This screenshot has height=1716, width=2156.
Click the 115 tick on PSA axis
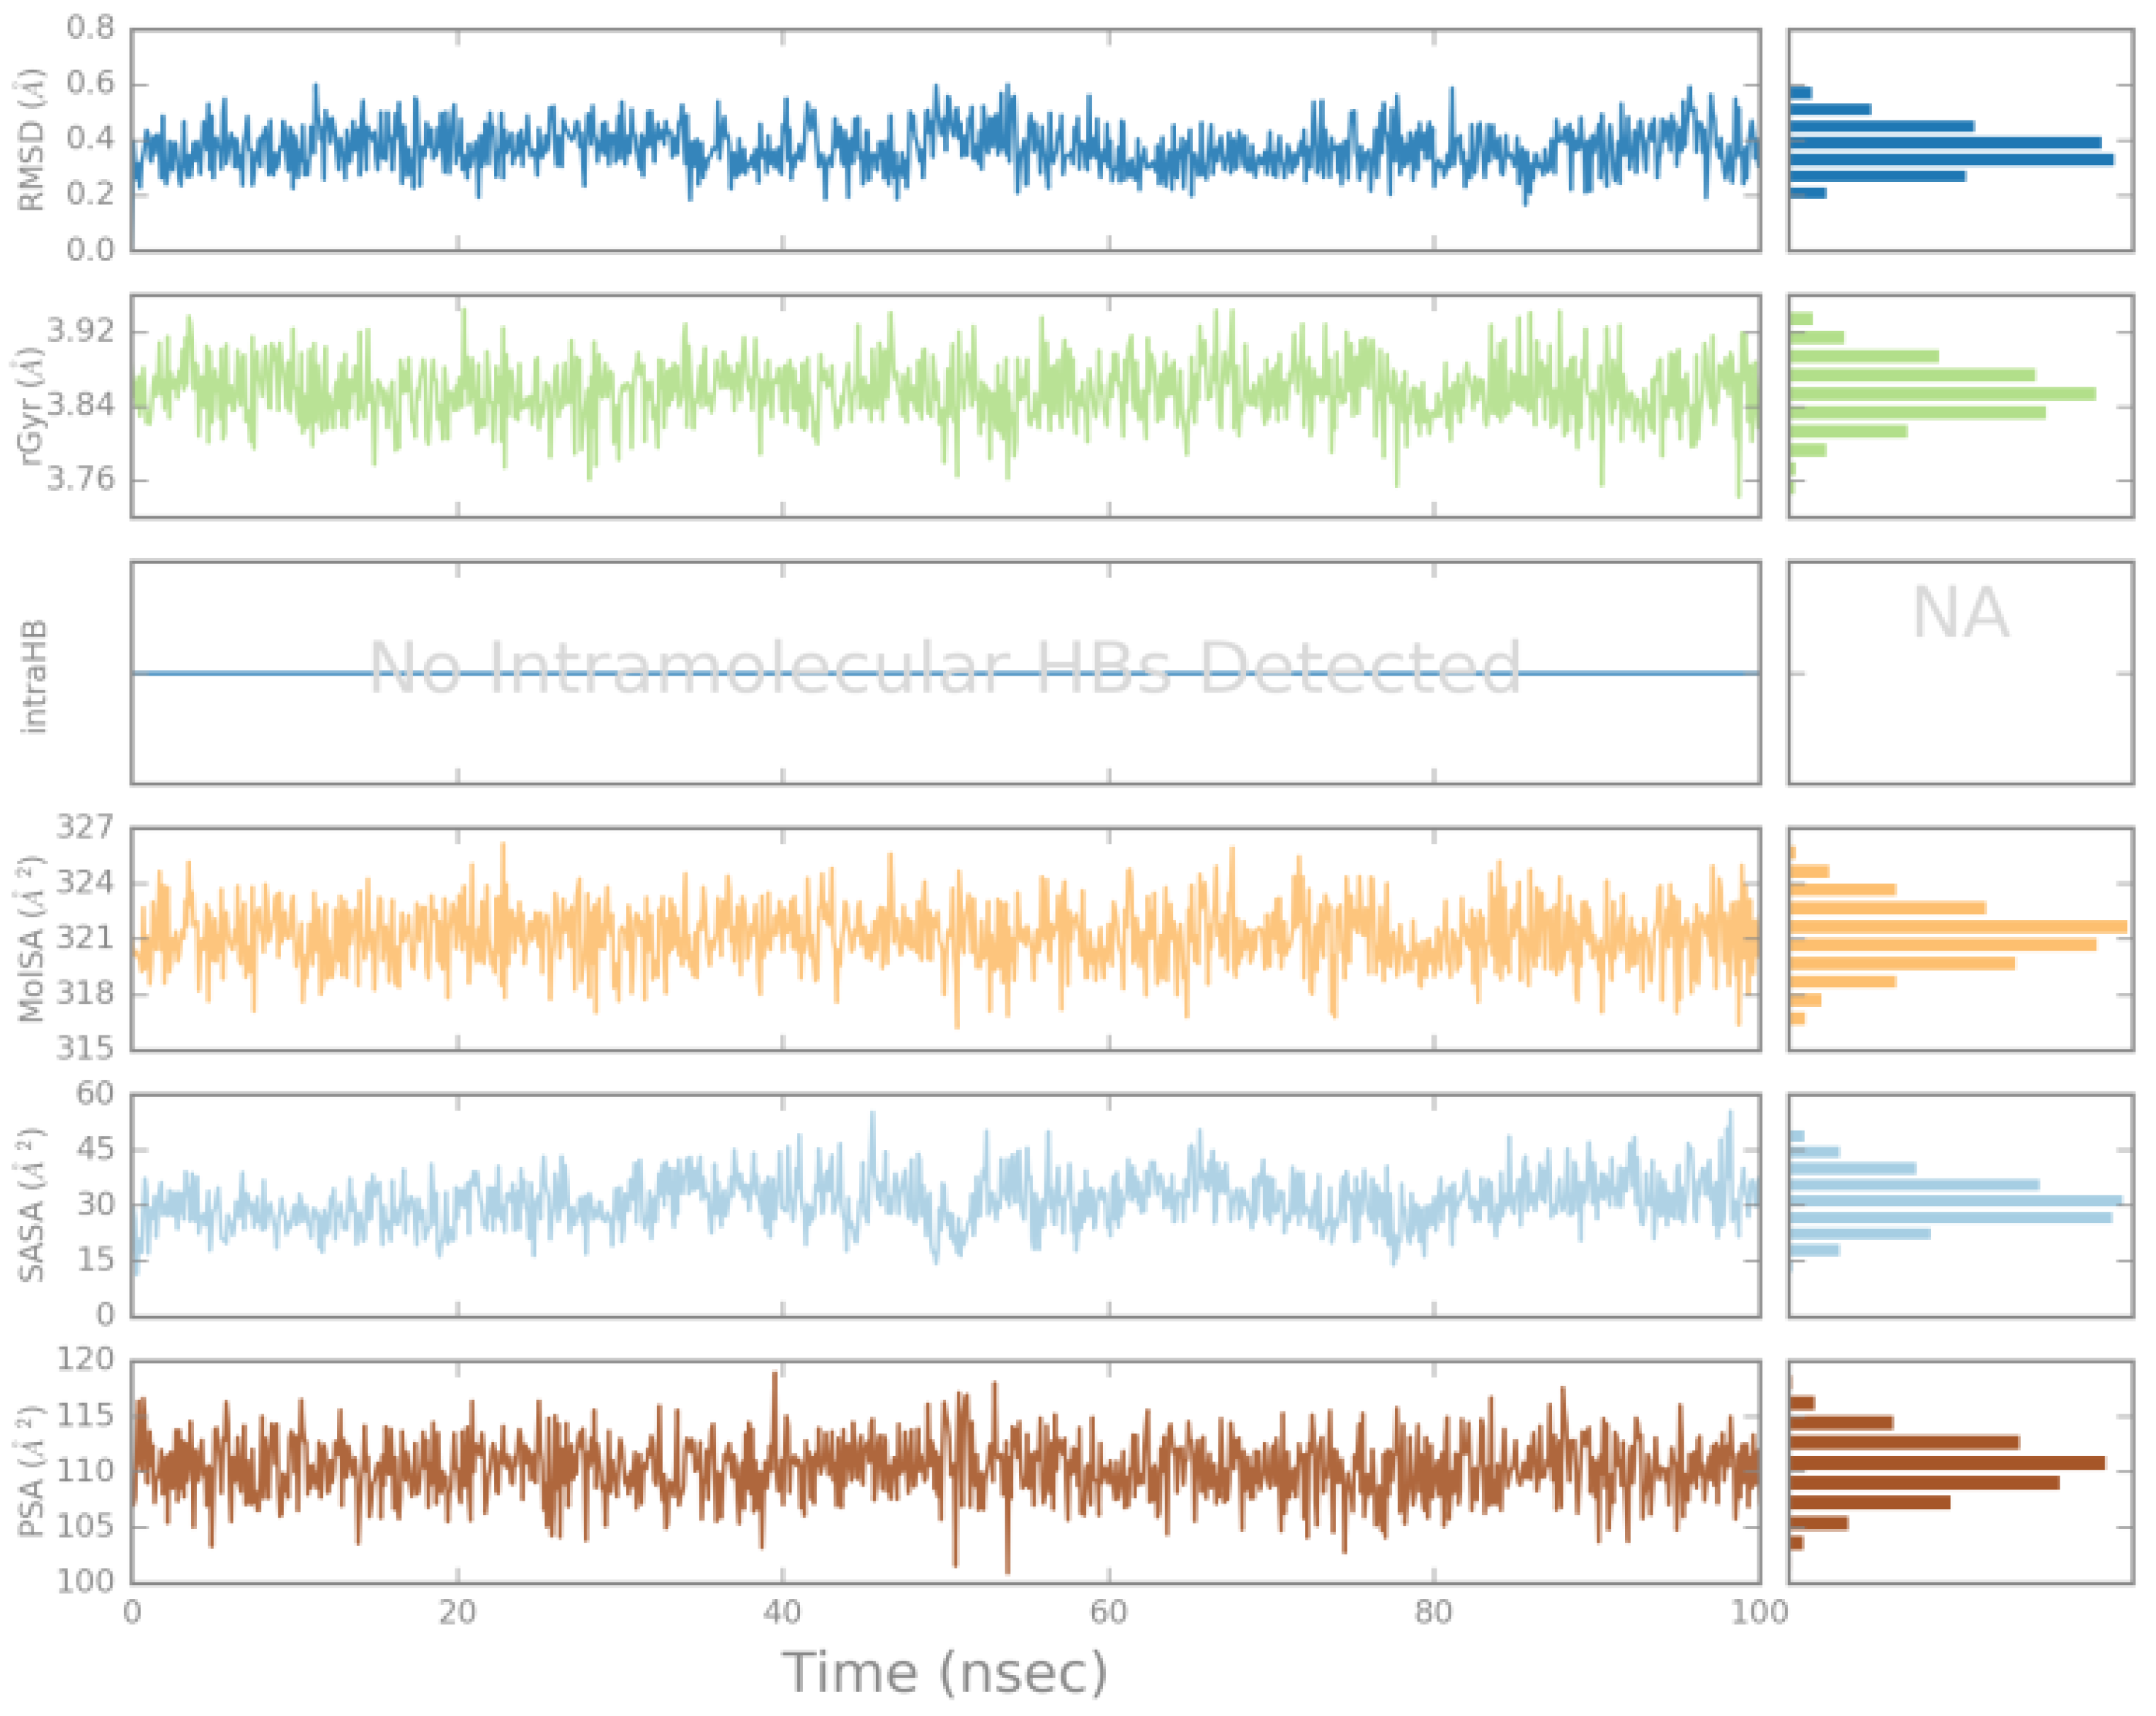click(x=84, y=1415)
